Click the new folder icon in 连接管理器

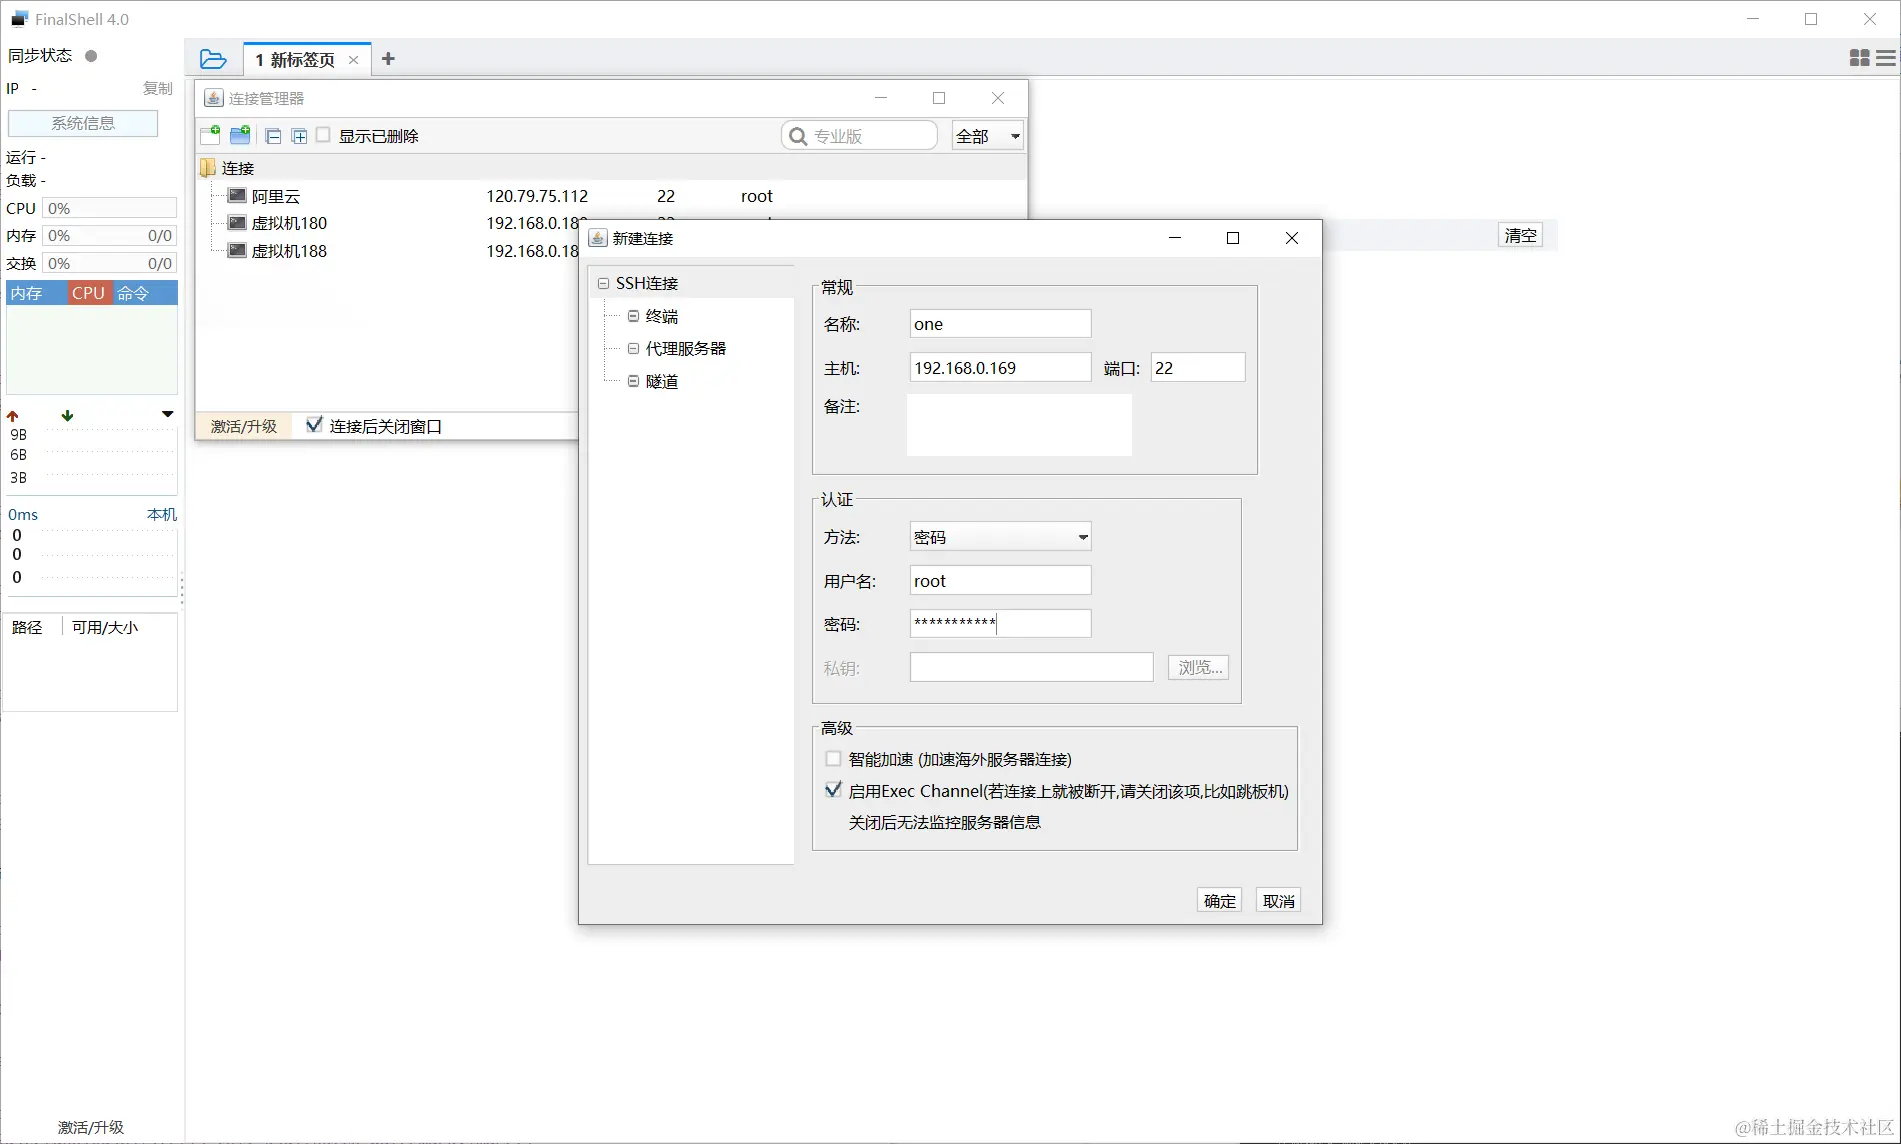pos(240,135)
